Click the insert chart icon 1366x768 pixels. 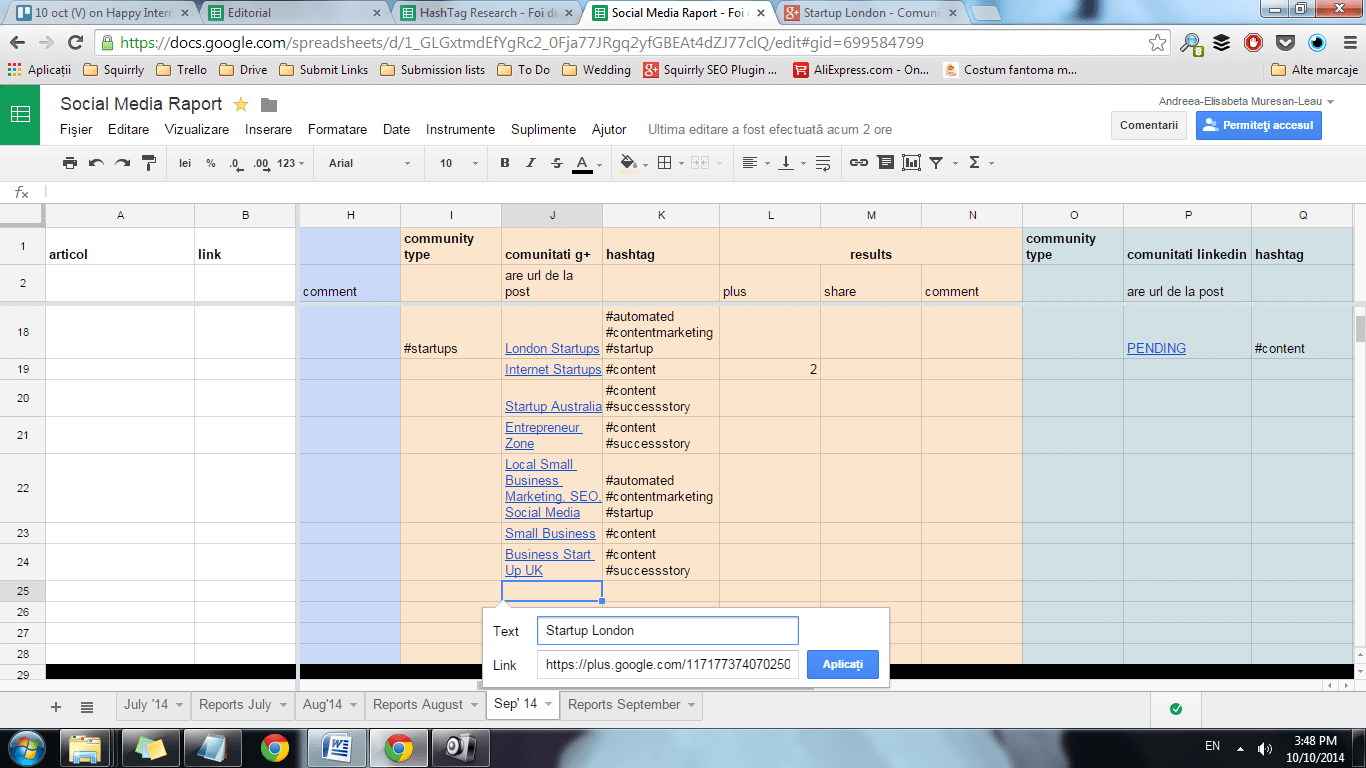911,163
